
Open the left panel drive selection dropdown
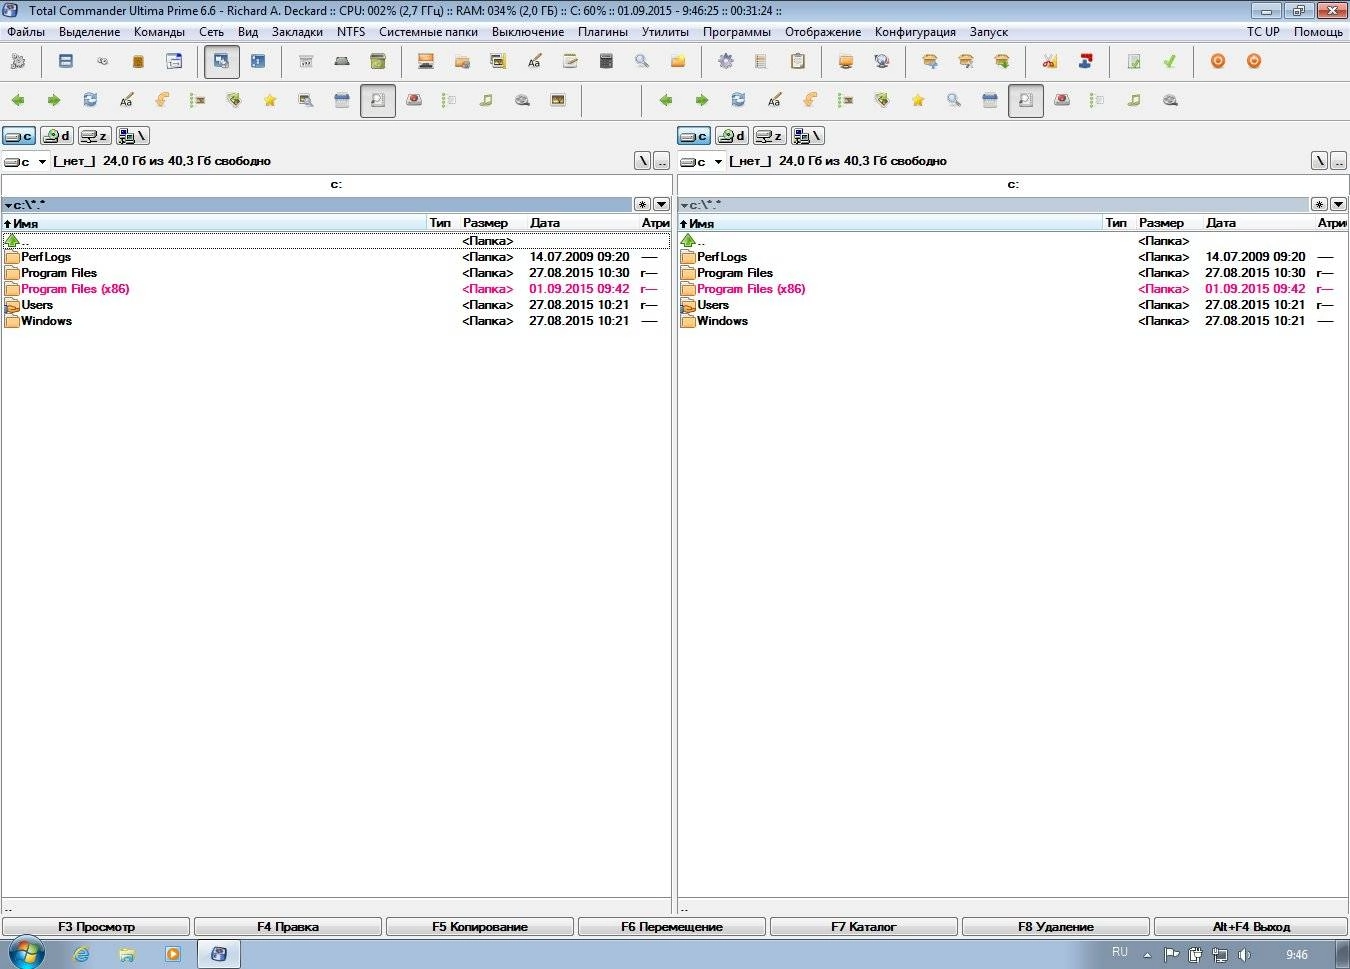pos(26,161)
